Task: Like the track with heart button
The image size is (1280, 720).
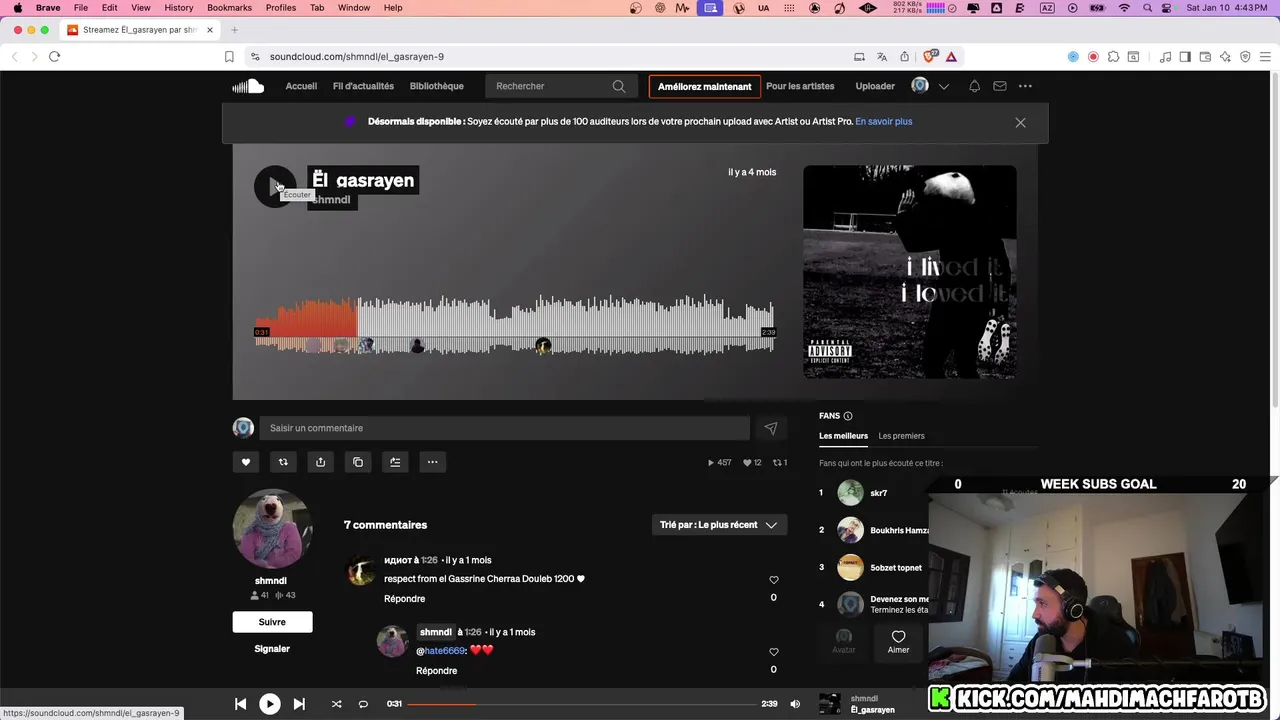Action: click(246, 462)
